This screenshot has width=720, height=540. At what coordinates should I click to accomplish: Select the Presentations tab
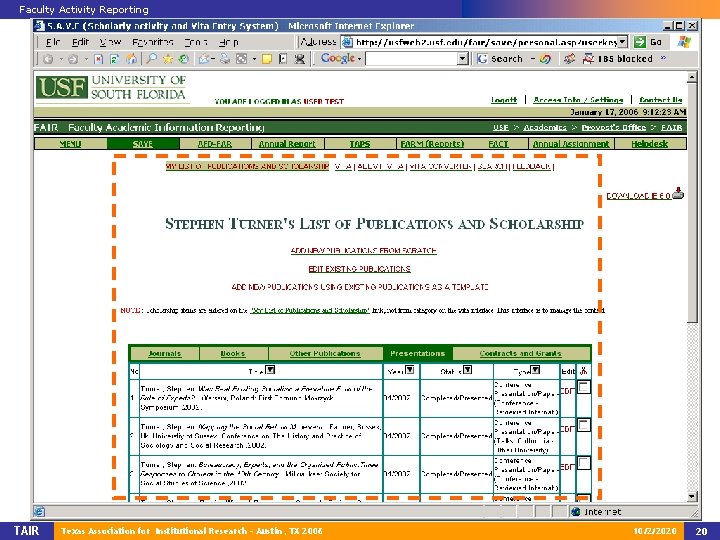click(417, 354)
